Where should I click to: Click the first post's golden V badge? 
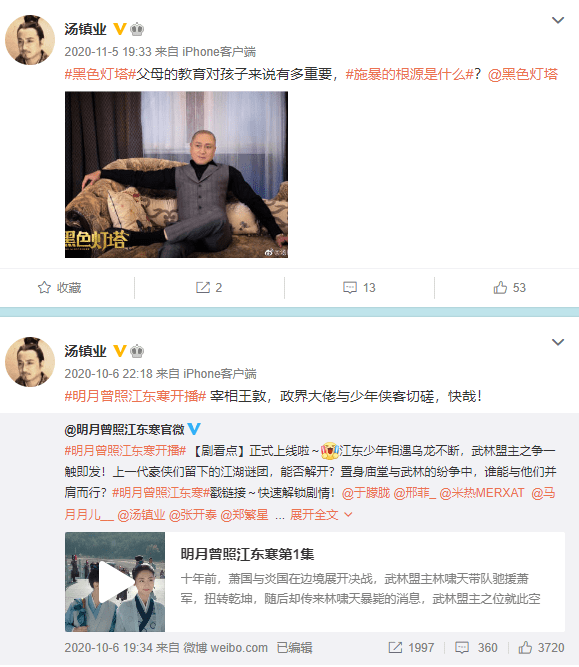[120, 29]
